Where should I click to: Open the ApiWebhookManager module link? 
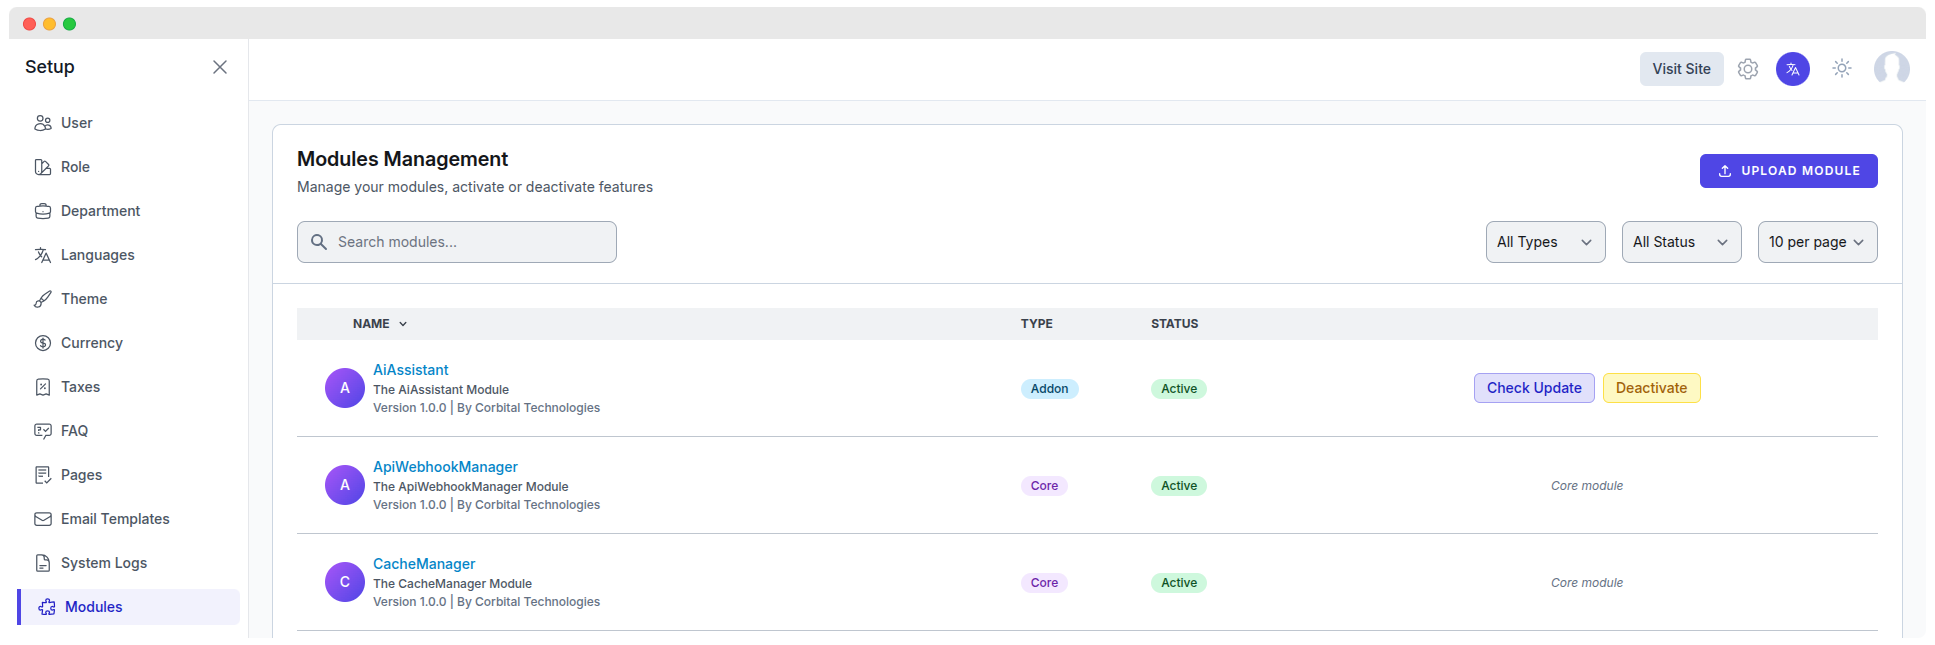[445, 467]
